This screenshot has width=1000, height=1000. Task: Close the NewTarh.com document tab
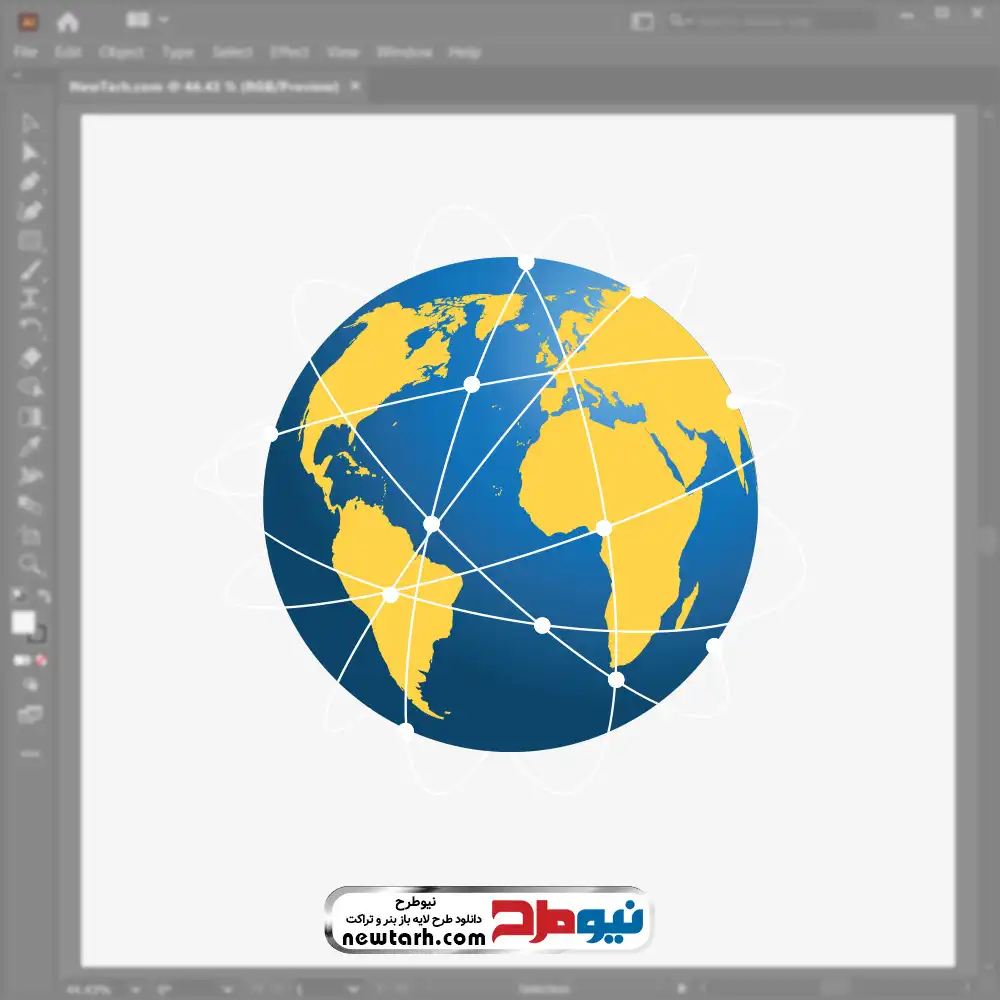tap(354, 87)
